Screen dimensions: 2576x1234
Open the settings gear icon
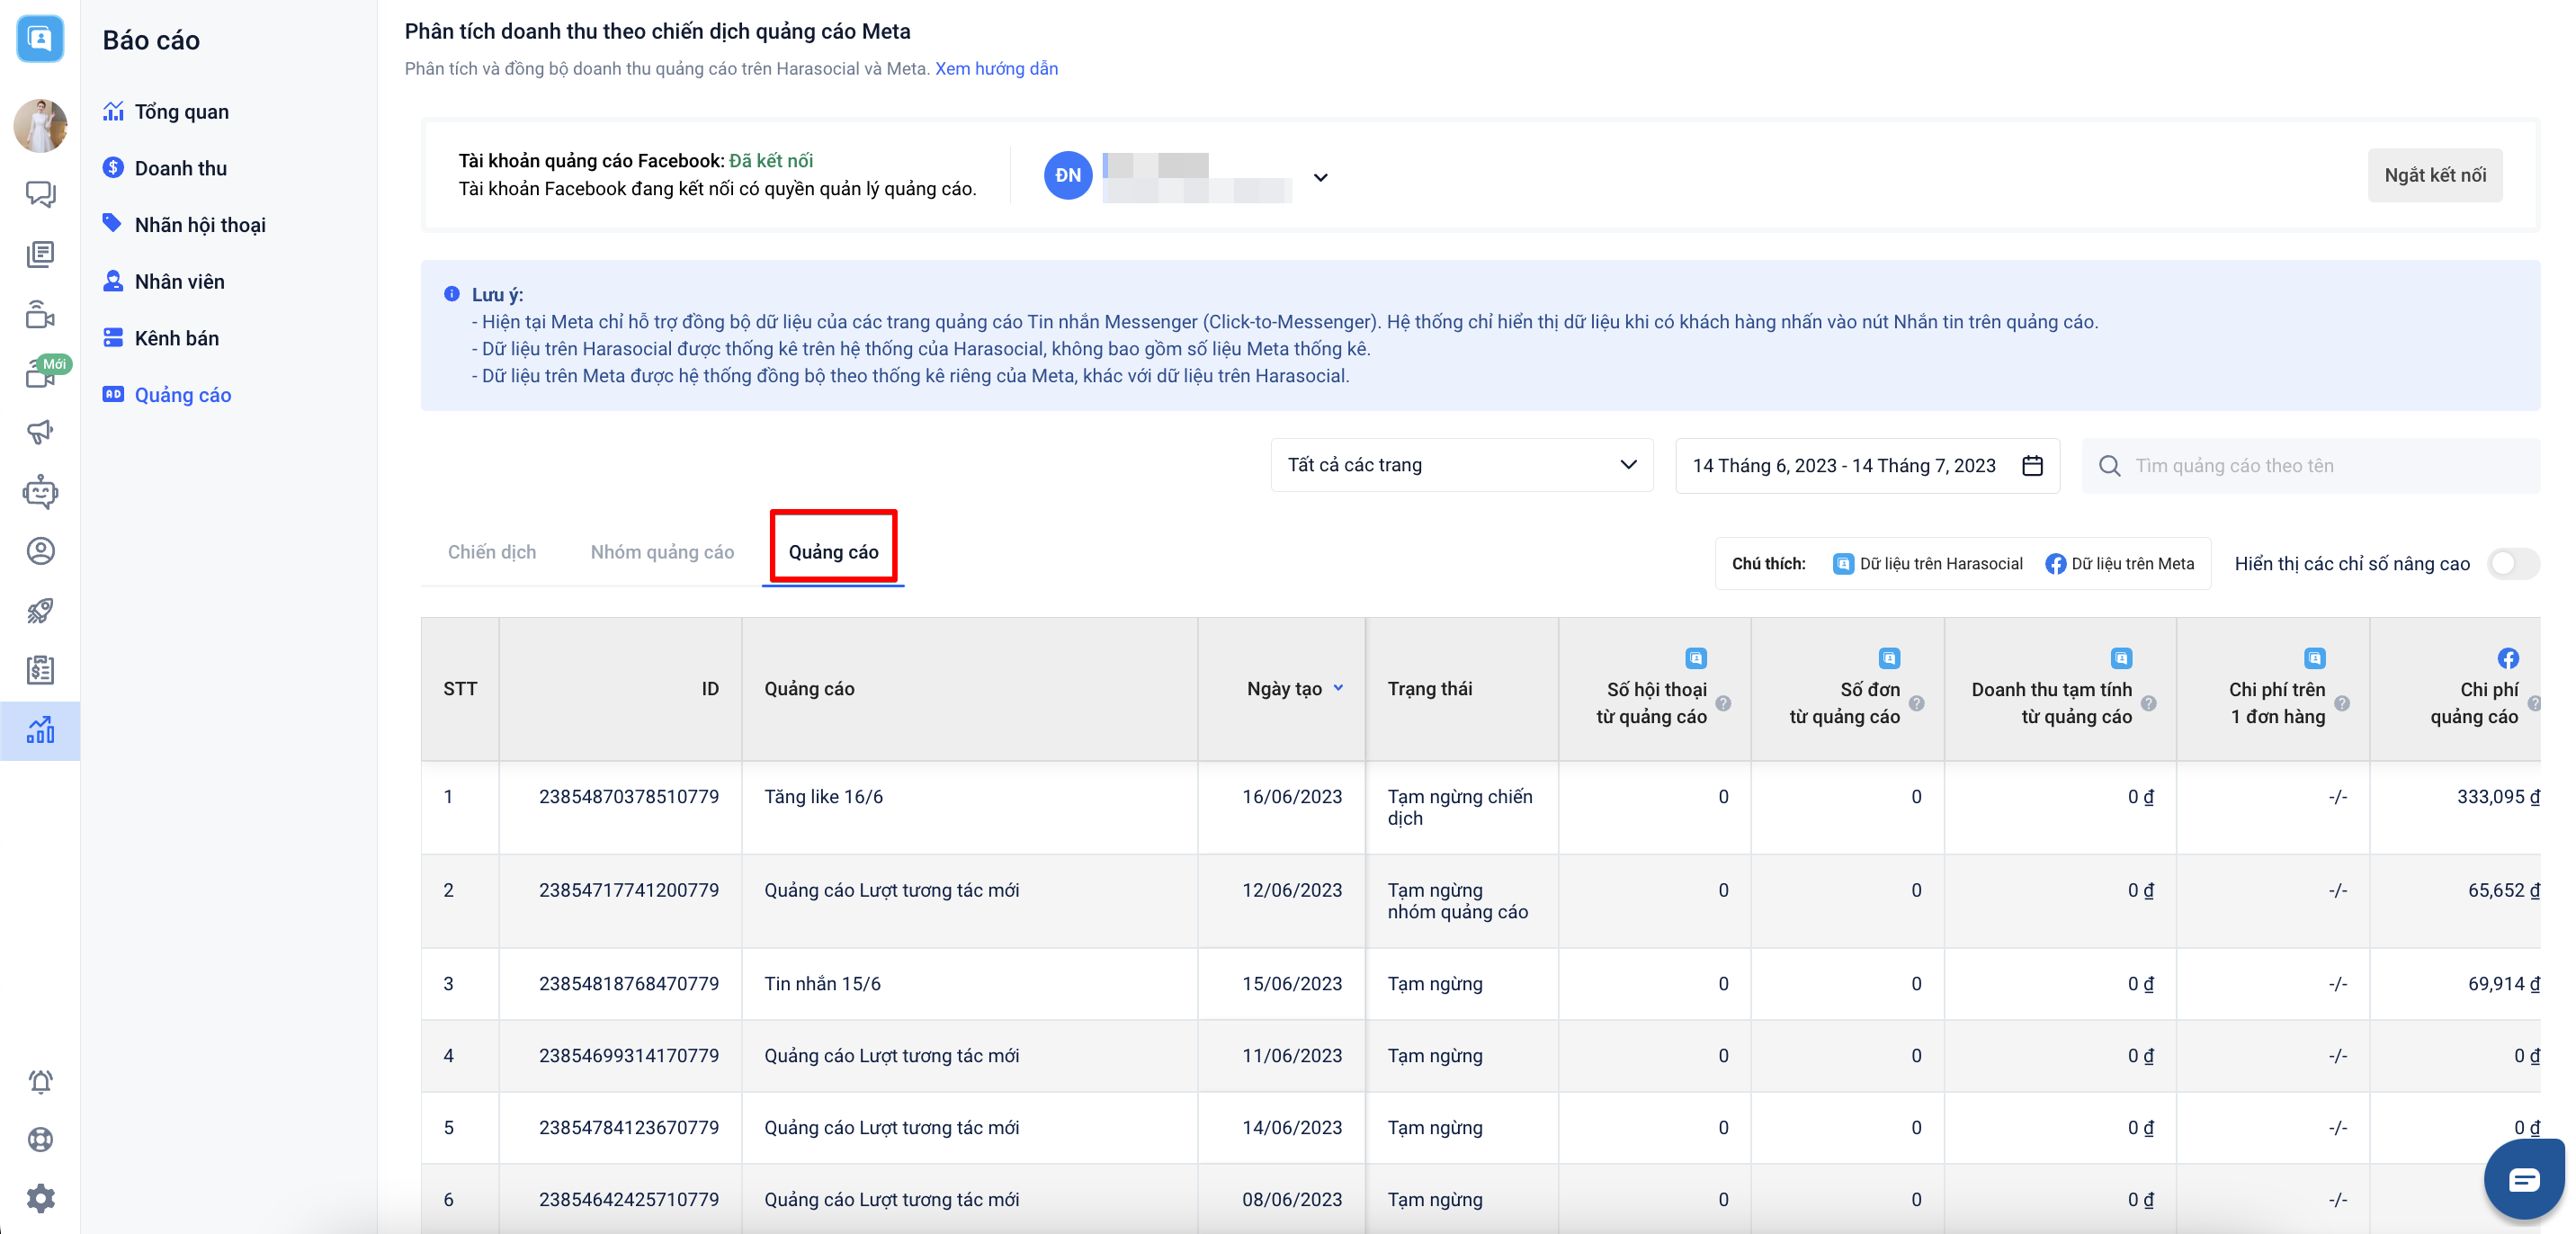(x=40, y=1198)
